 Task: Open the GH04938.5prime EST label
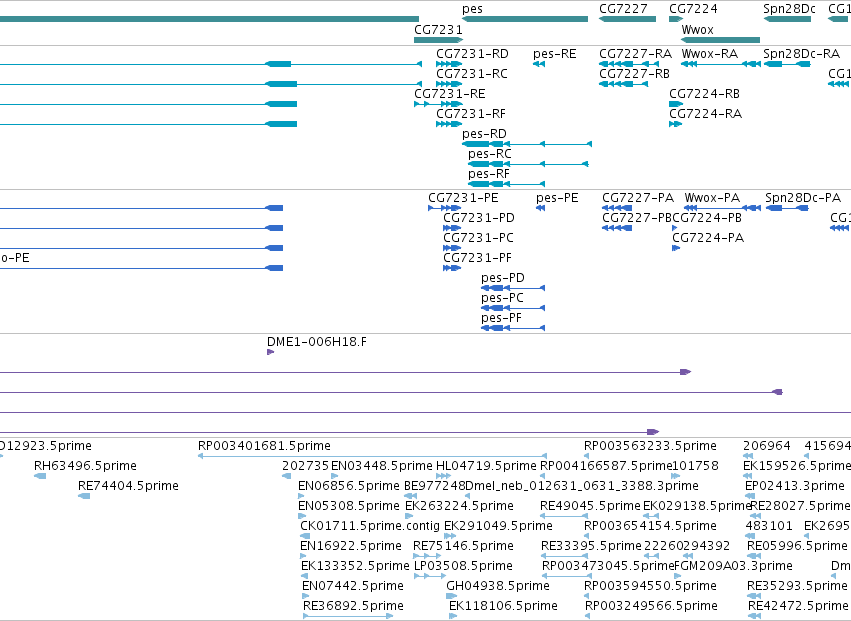point(498,586)
